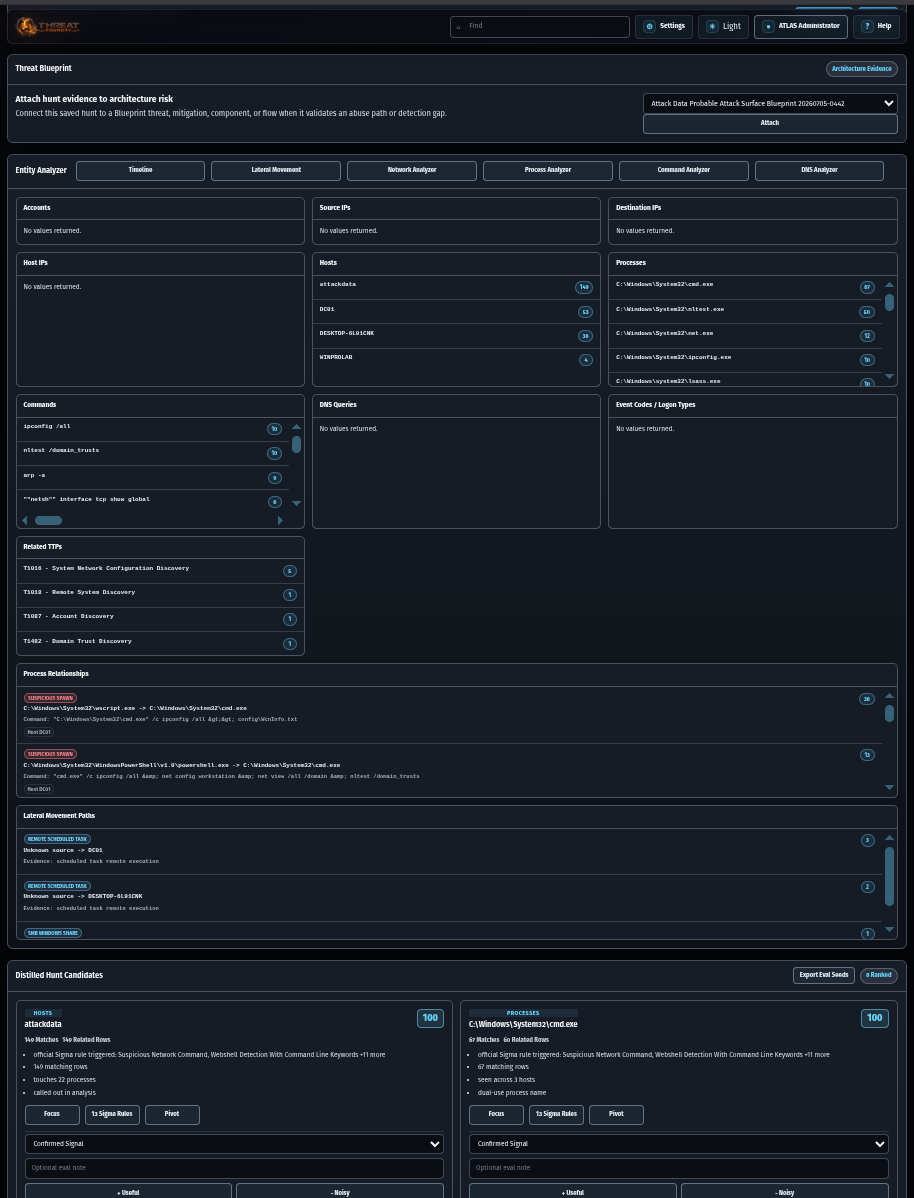Click the 0 Ranked badge
Screen dimensions: 914x1198
pyautogui.click(x=879, y=976)
